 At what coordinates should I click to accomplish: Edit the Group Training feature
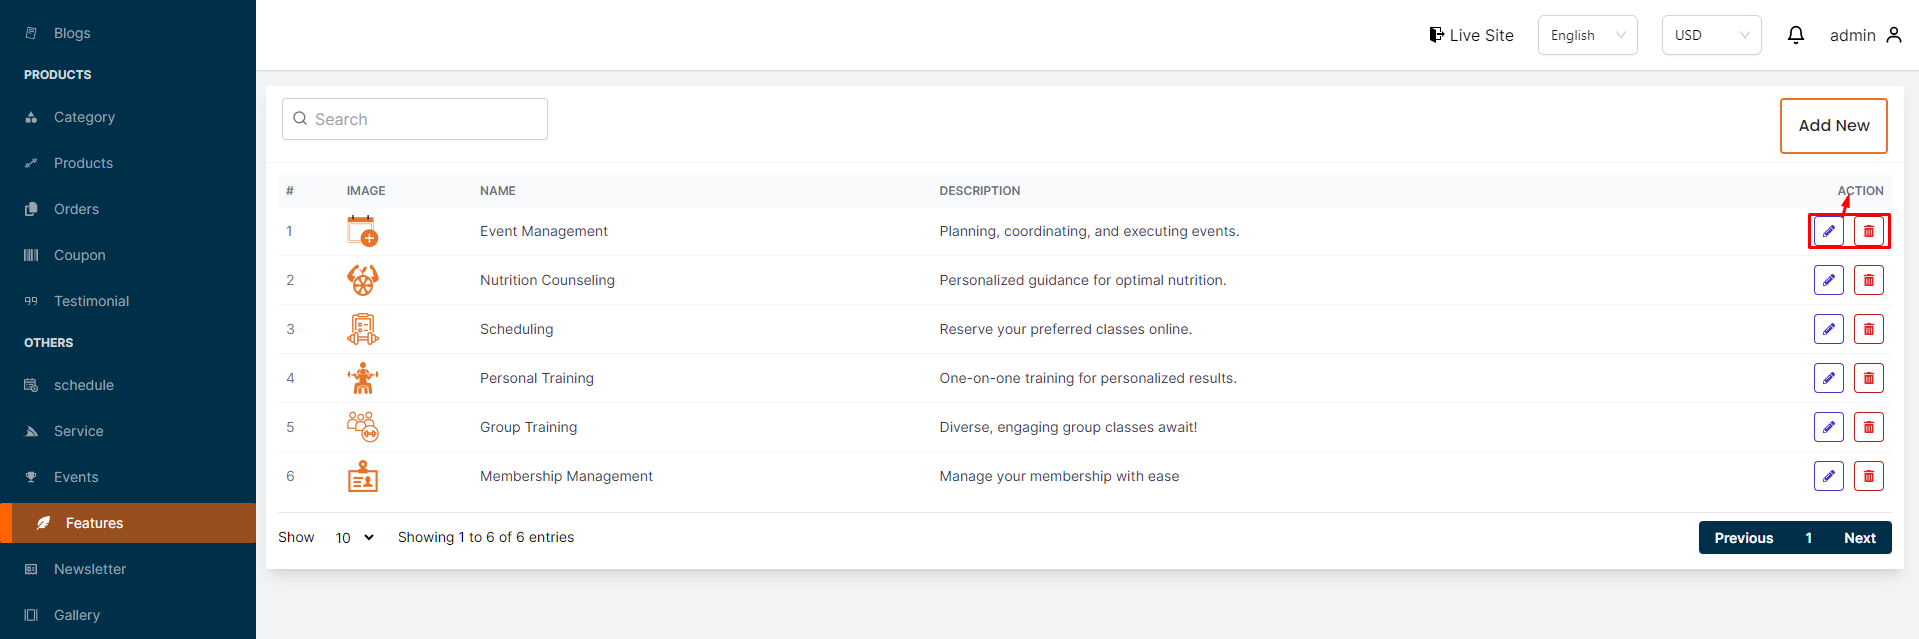(1828, 427)
